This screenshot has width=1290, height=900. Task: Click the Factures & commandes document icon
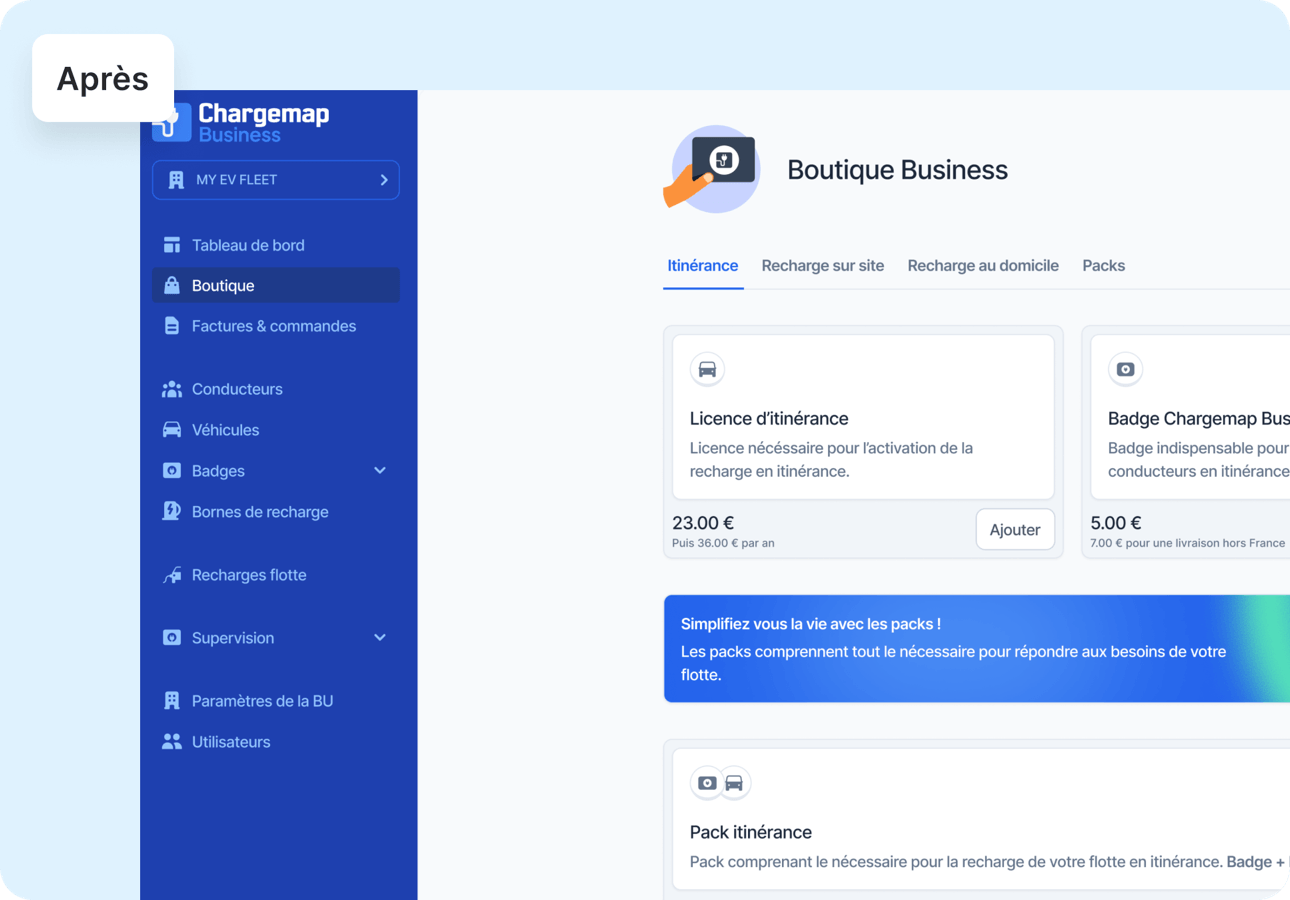coord(172,326)
